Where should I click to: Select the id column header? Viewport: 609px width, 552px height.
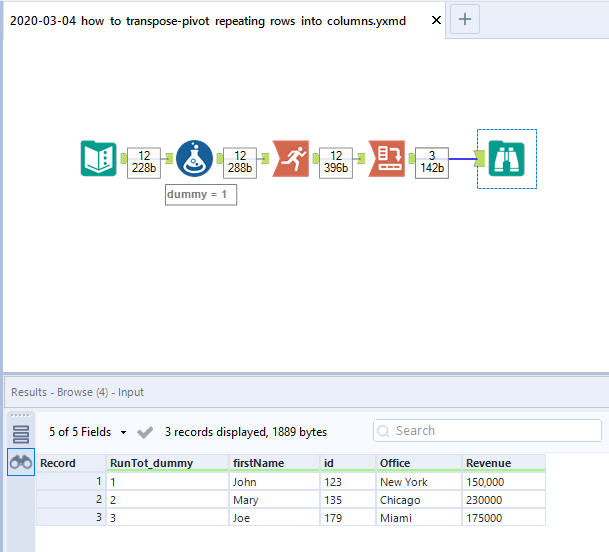pos(348,463)
